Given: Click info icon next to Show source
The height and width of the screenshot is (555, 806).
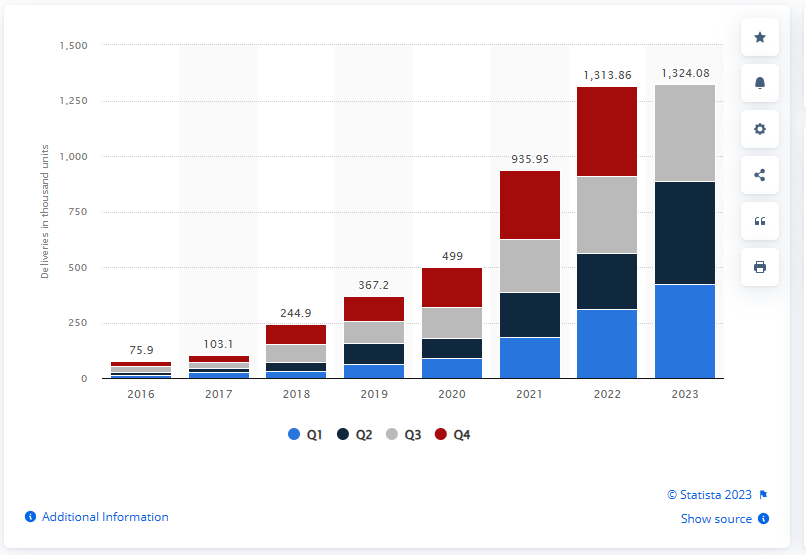Looking at the screenshot, I should (x=764, y=519).
